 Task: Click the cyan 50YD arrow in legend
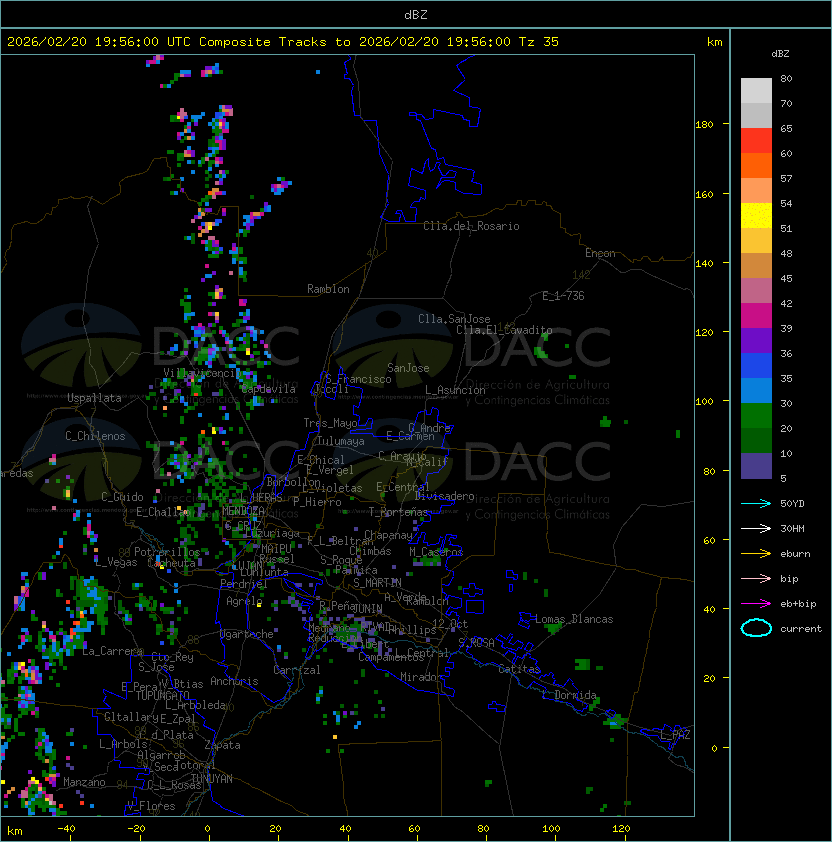[756, 503]
